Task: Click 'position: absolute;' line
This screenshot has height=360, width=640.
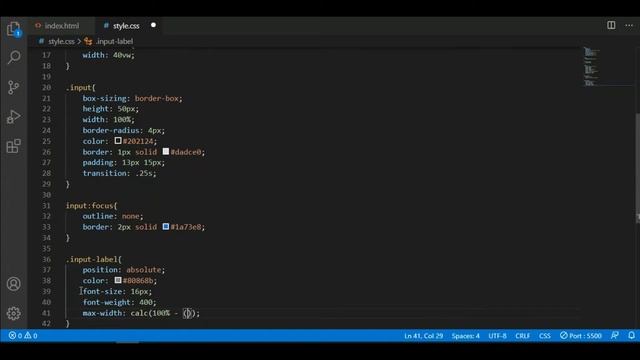Action: click(x=124, y=270)
